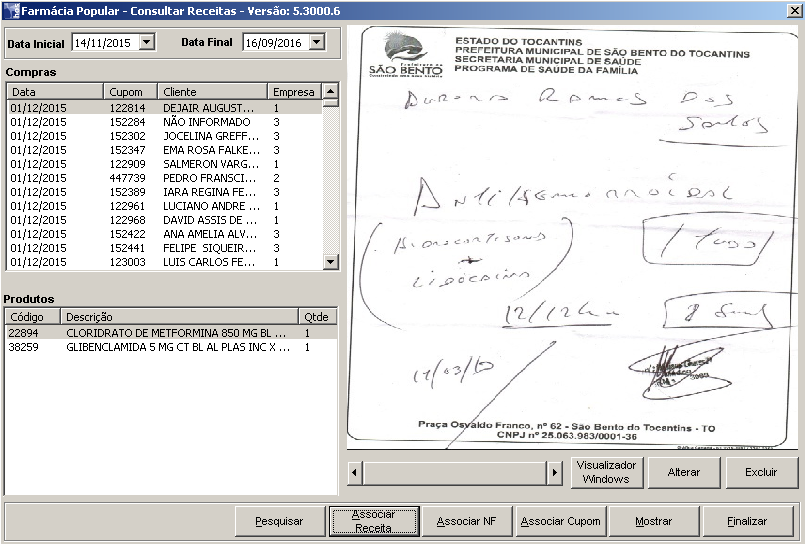Select the PEDRO FRANSCI... purchase row
This screenshot has height=544, width=805.
click(x=210, y=177)
